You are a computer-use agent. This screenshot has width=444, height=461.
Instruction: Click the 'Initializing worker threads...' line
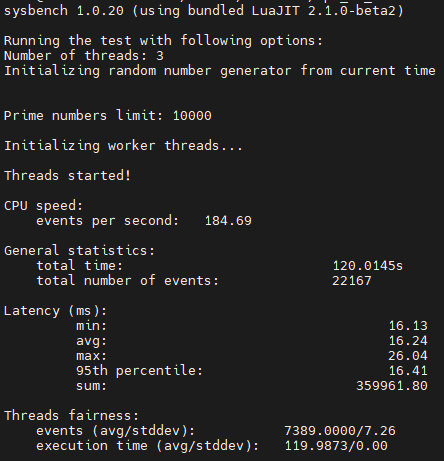[x=123, y=146]
